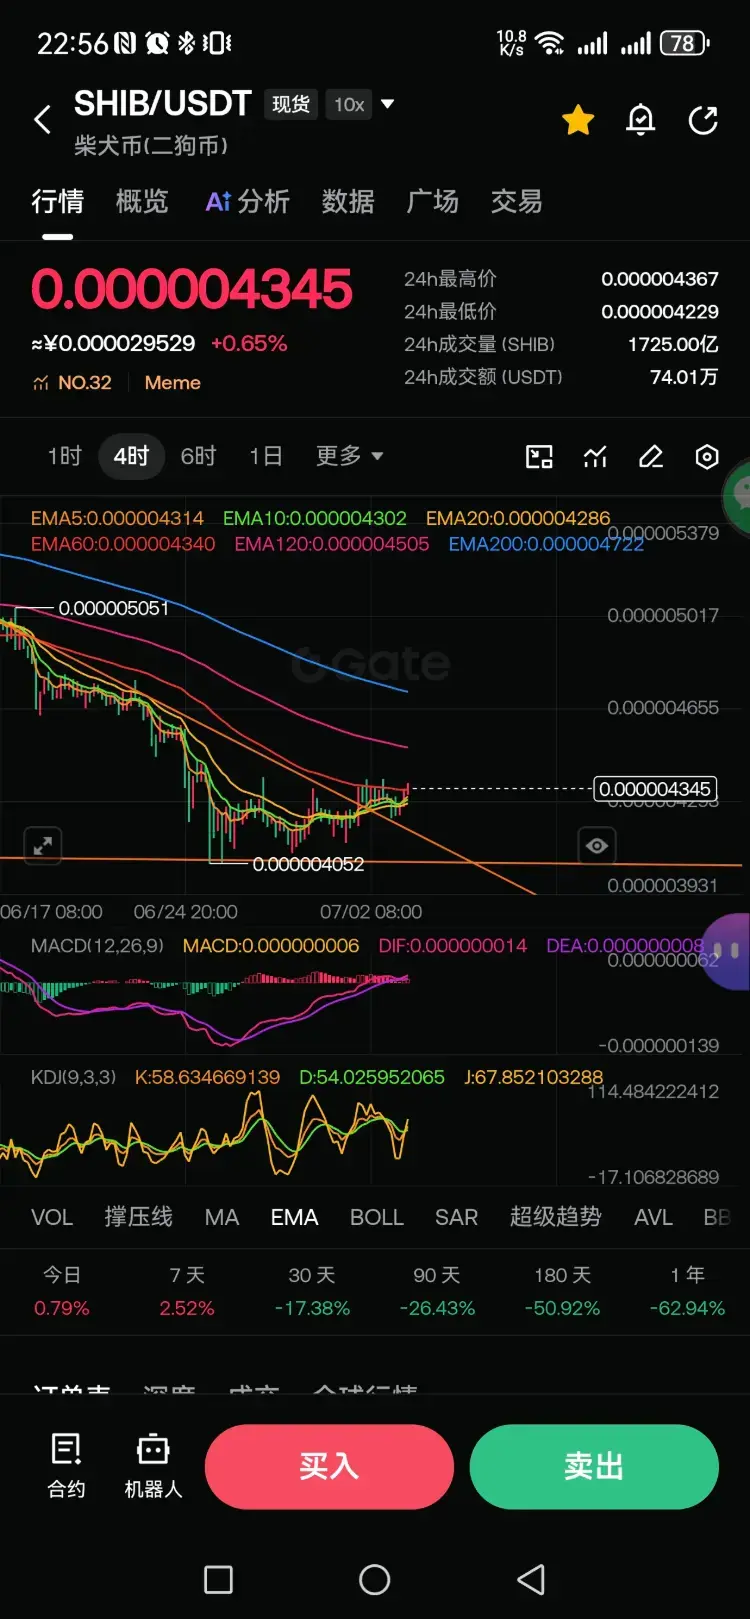Image resolution: width=750 pixels, height=1620 pixels.
Task: Tap the 今日 0.79% change cell
Action: coord(62,1291)
